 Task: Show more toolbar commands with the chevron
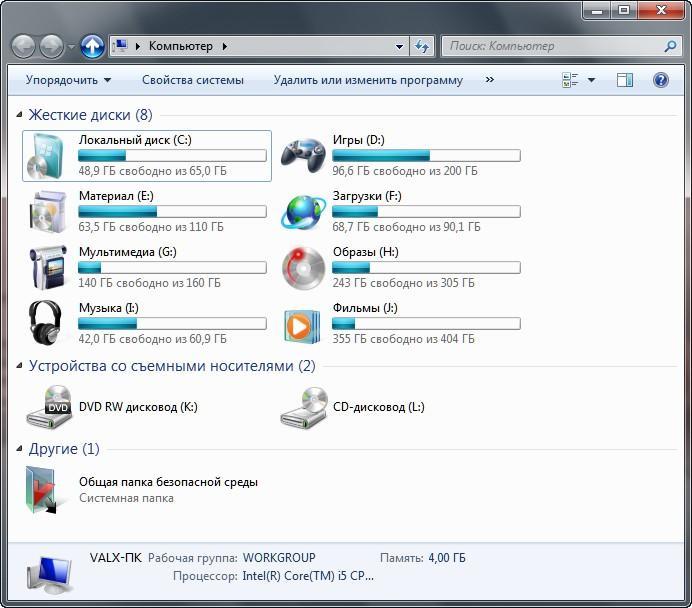coord(490,79)
